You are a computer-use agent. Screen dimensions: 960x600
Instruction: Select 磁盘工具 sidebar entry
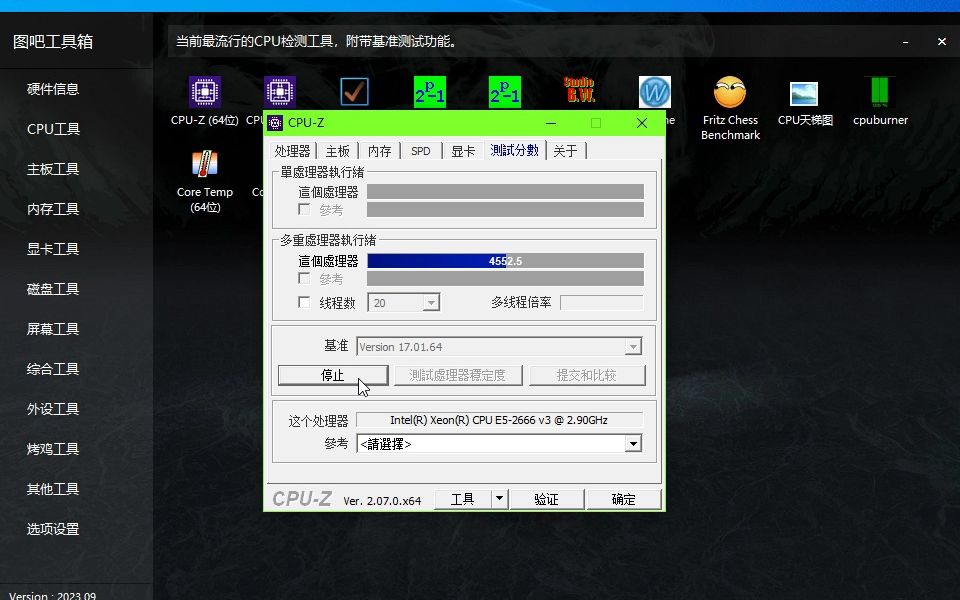point(53,289)
